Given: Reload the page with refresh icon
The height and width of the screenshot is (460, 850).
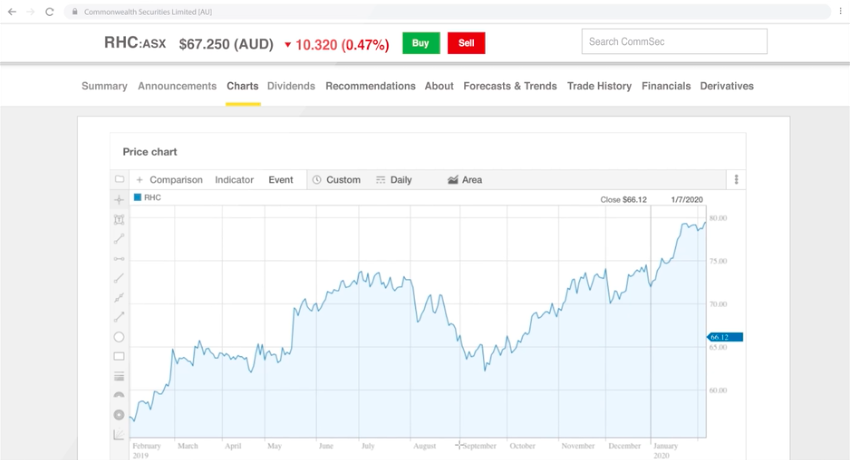Looking at the screenshot, I should (x=49, y=11).
